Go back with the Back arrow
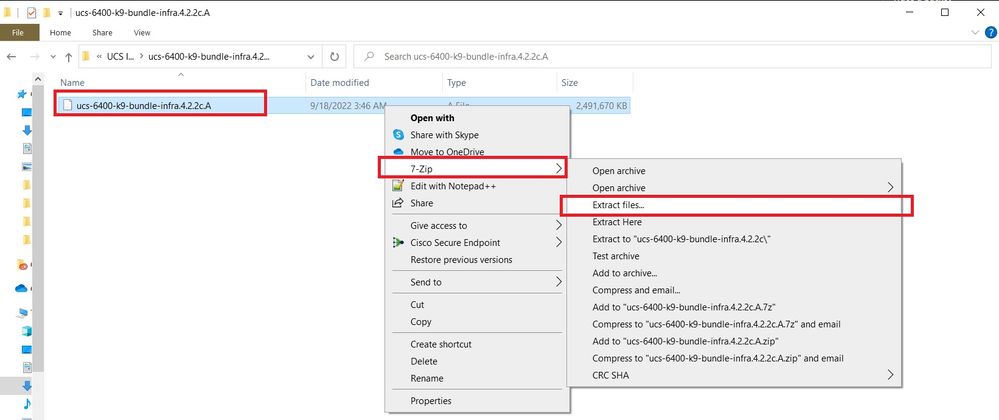This screenshot has width=999, height=420. pos(11,57)
